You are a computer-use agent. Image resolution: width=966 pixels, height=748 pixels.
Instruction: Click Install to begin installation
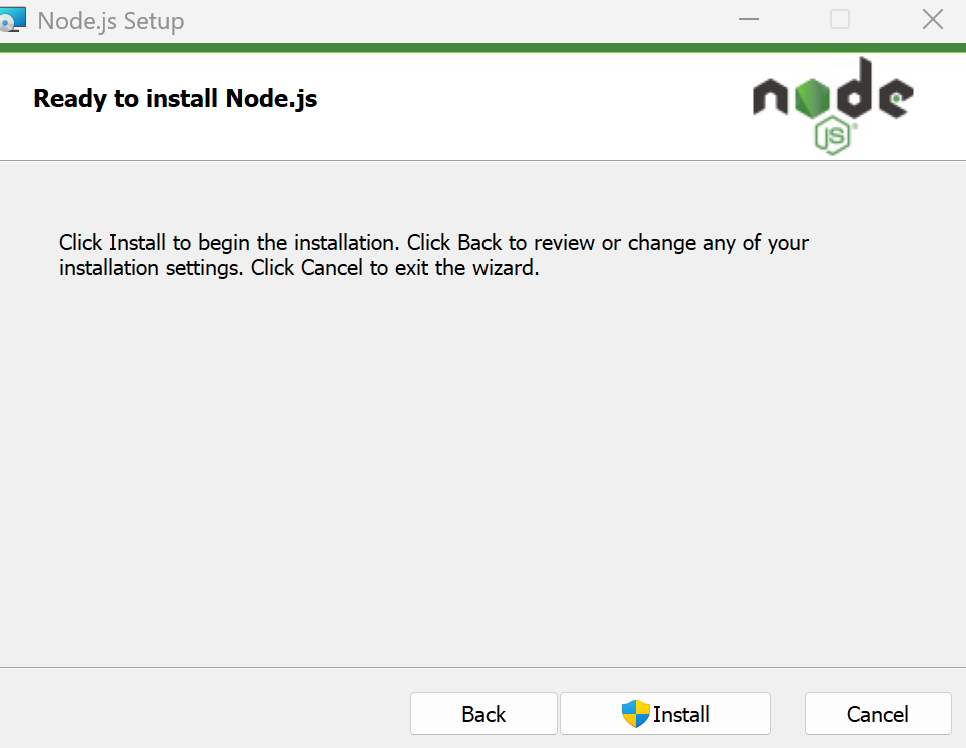[x=665, y=714]
